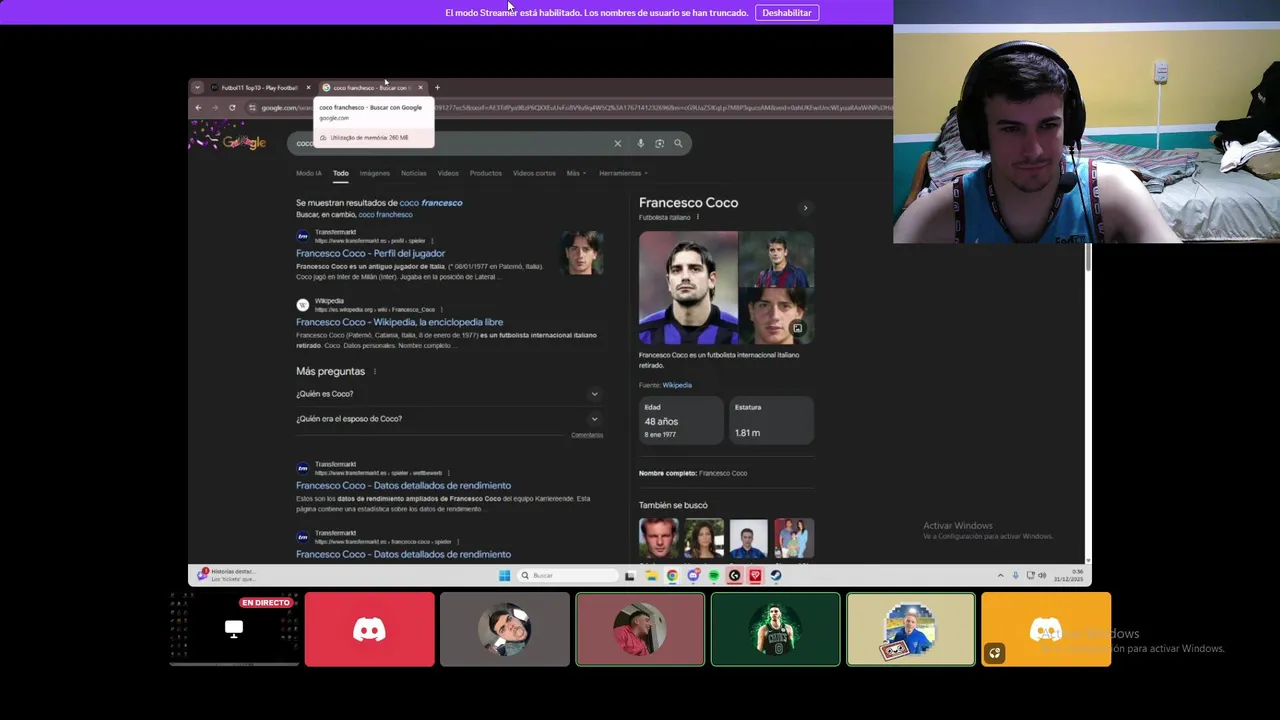Expand the Más dropdown
Image resolution: width=1280 pixels, height=720 pixels.
click(x=576, y=173)
